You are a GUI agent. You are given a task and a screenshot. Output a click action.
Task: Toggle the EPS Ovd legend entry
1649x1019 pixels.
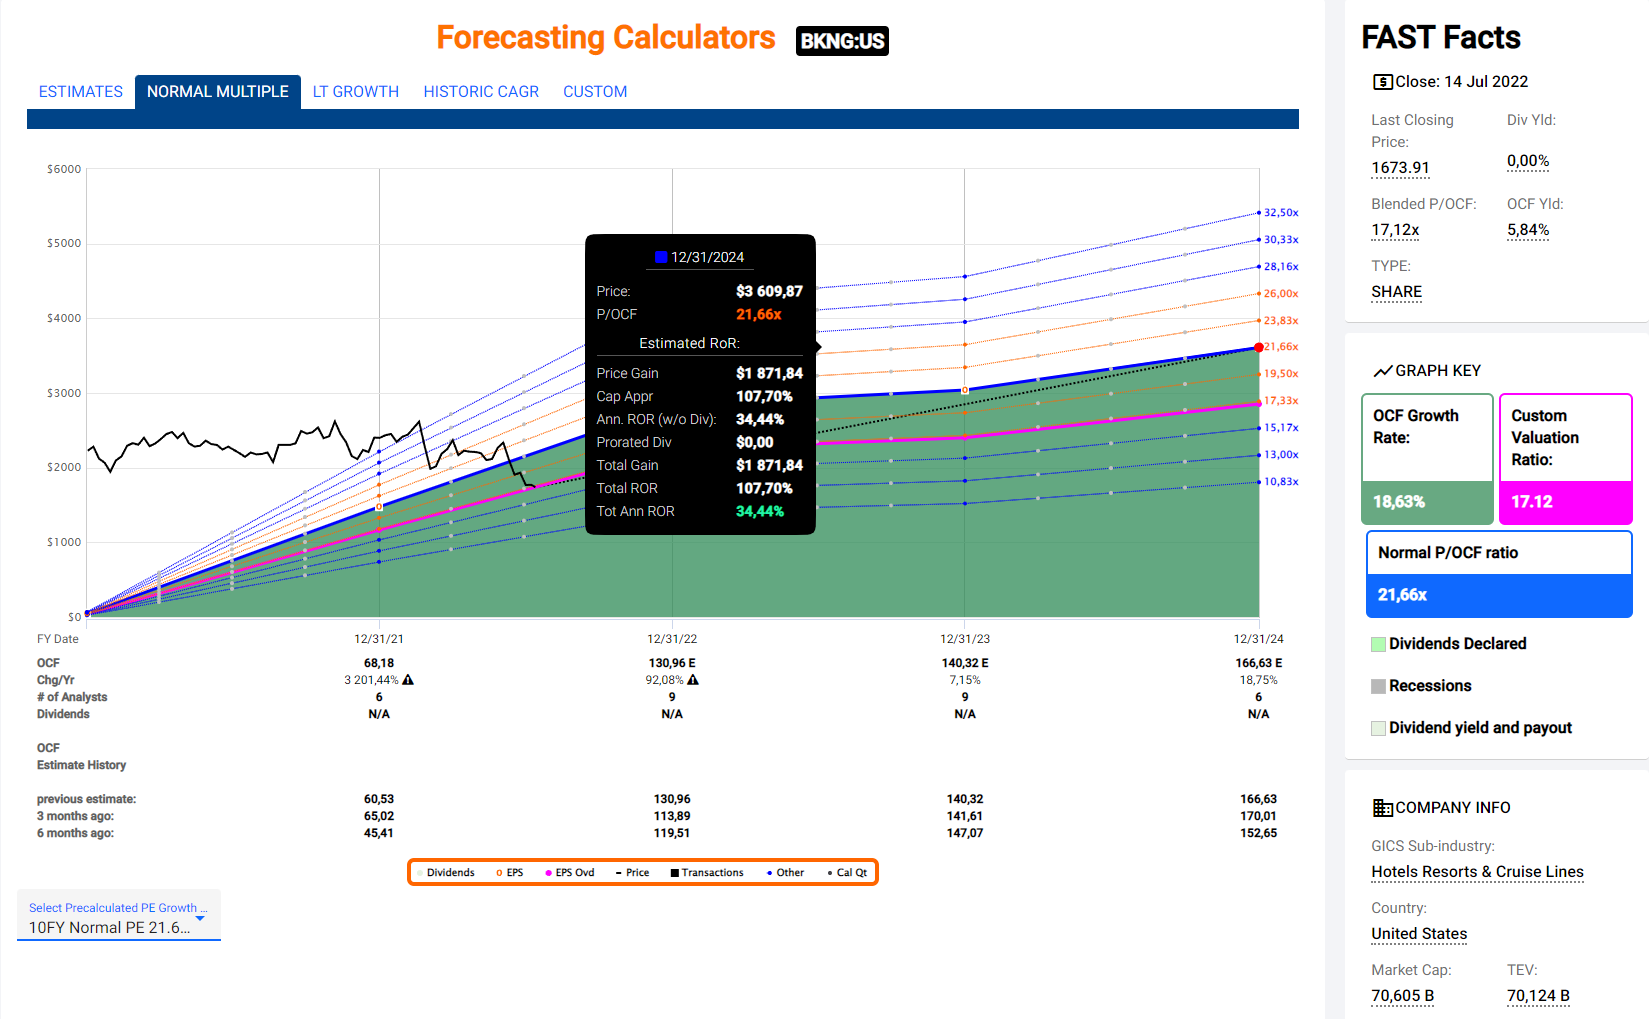pos(569,873)
